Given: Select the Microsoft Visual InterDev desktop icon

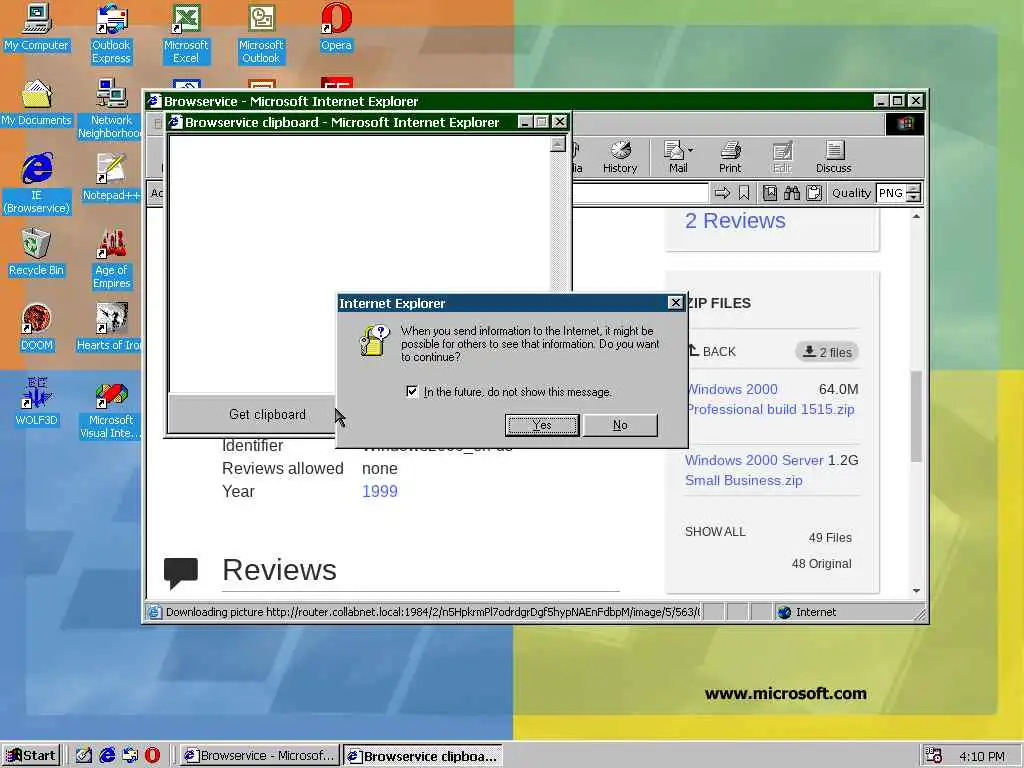Looking at the screenshot, I should [x=111, y=408].
